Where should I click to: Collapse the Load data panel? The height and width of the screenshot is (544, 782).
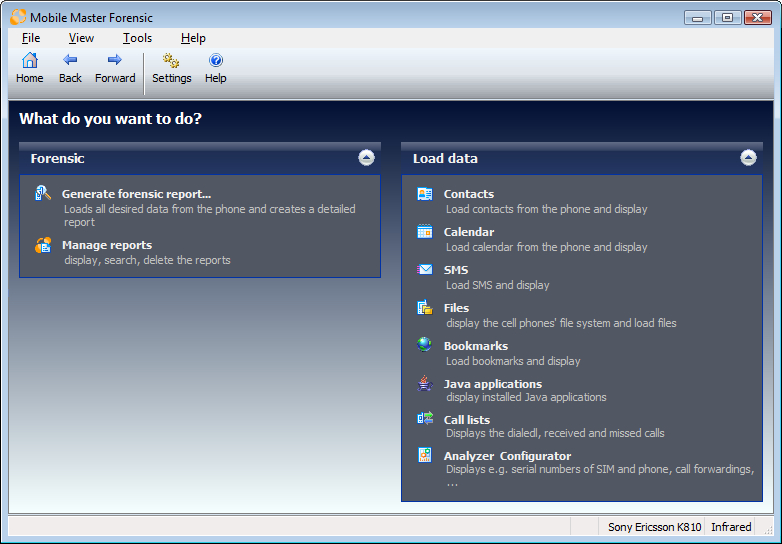point(748,158)
